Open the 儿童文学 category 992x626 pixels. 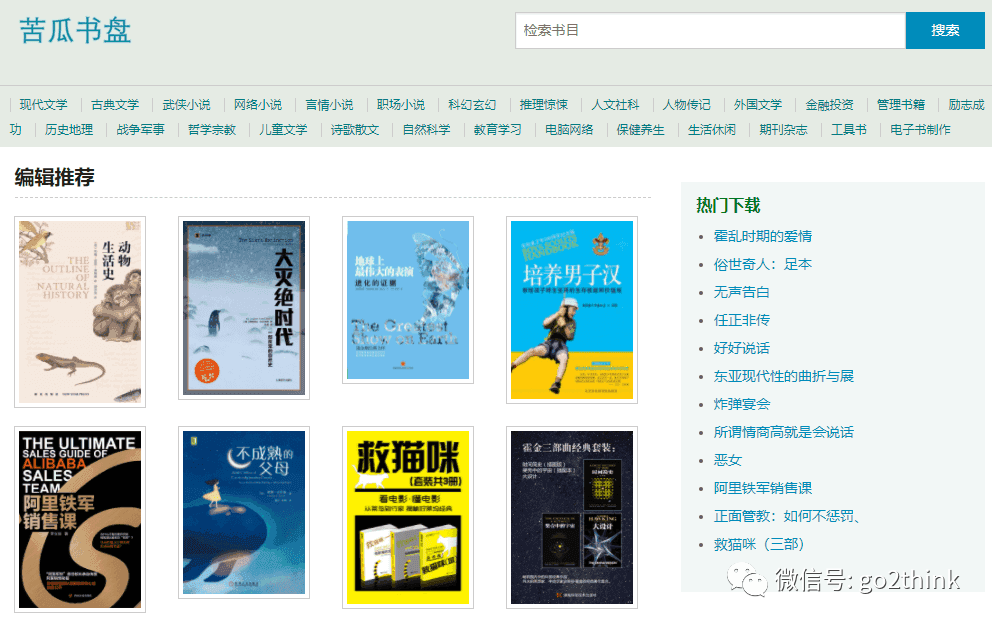coord(283,130)
